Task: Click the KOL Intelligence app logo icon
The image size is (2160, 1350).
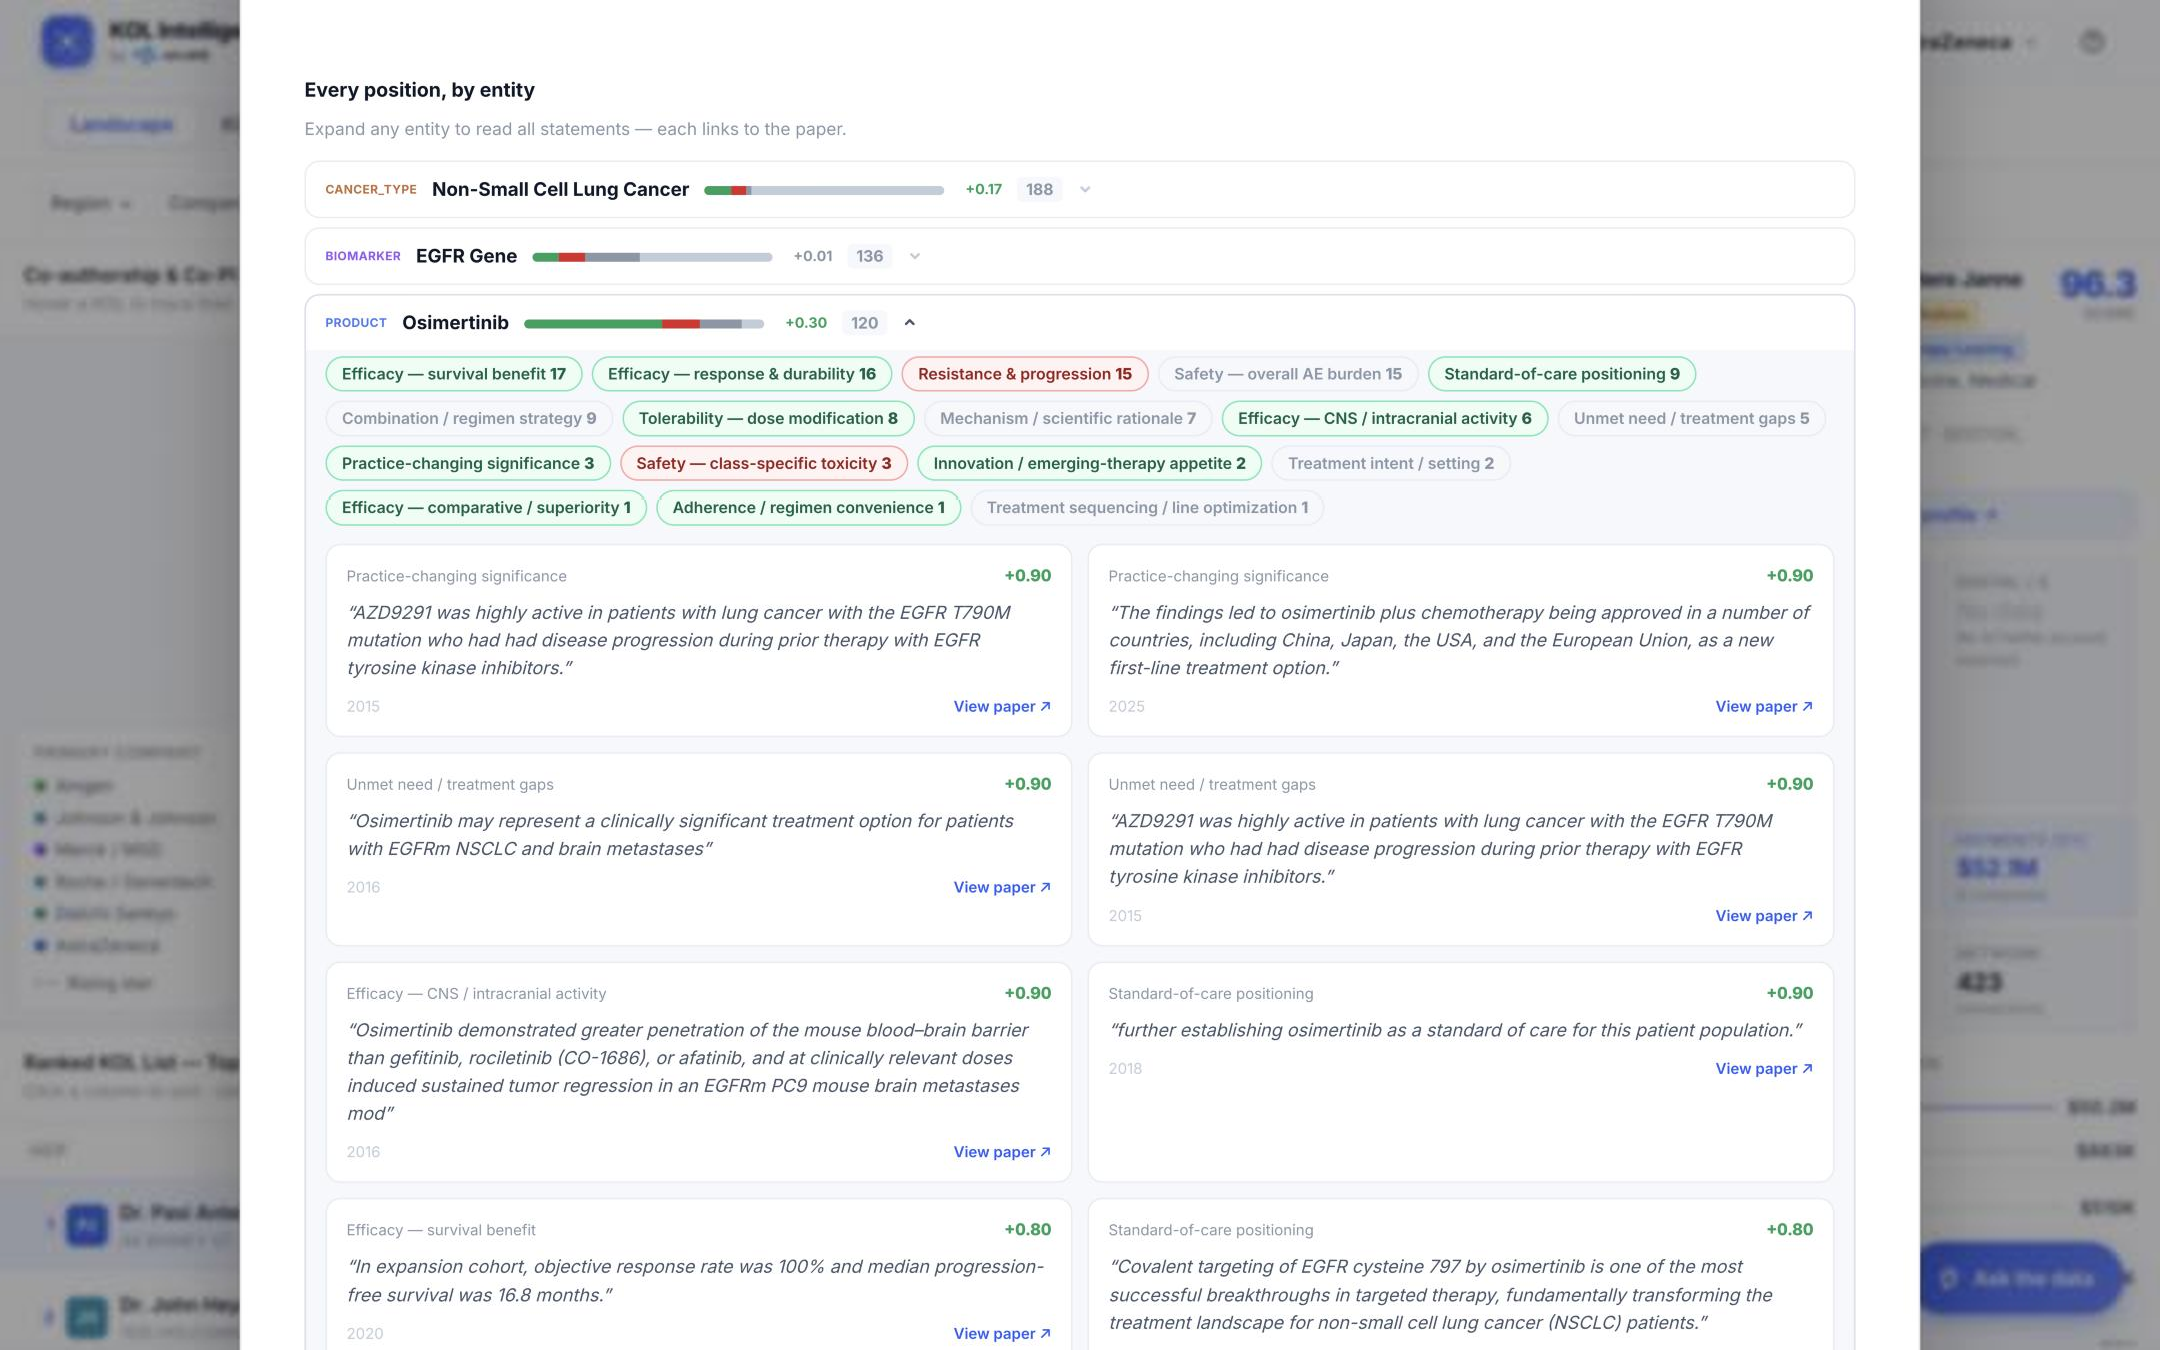Action: [x=67, y=42]
